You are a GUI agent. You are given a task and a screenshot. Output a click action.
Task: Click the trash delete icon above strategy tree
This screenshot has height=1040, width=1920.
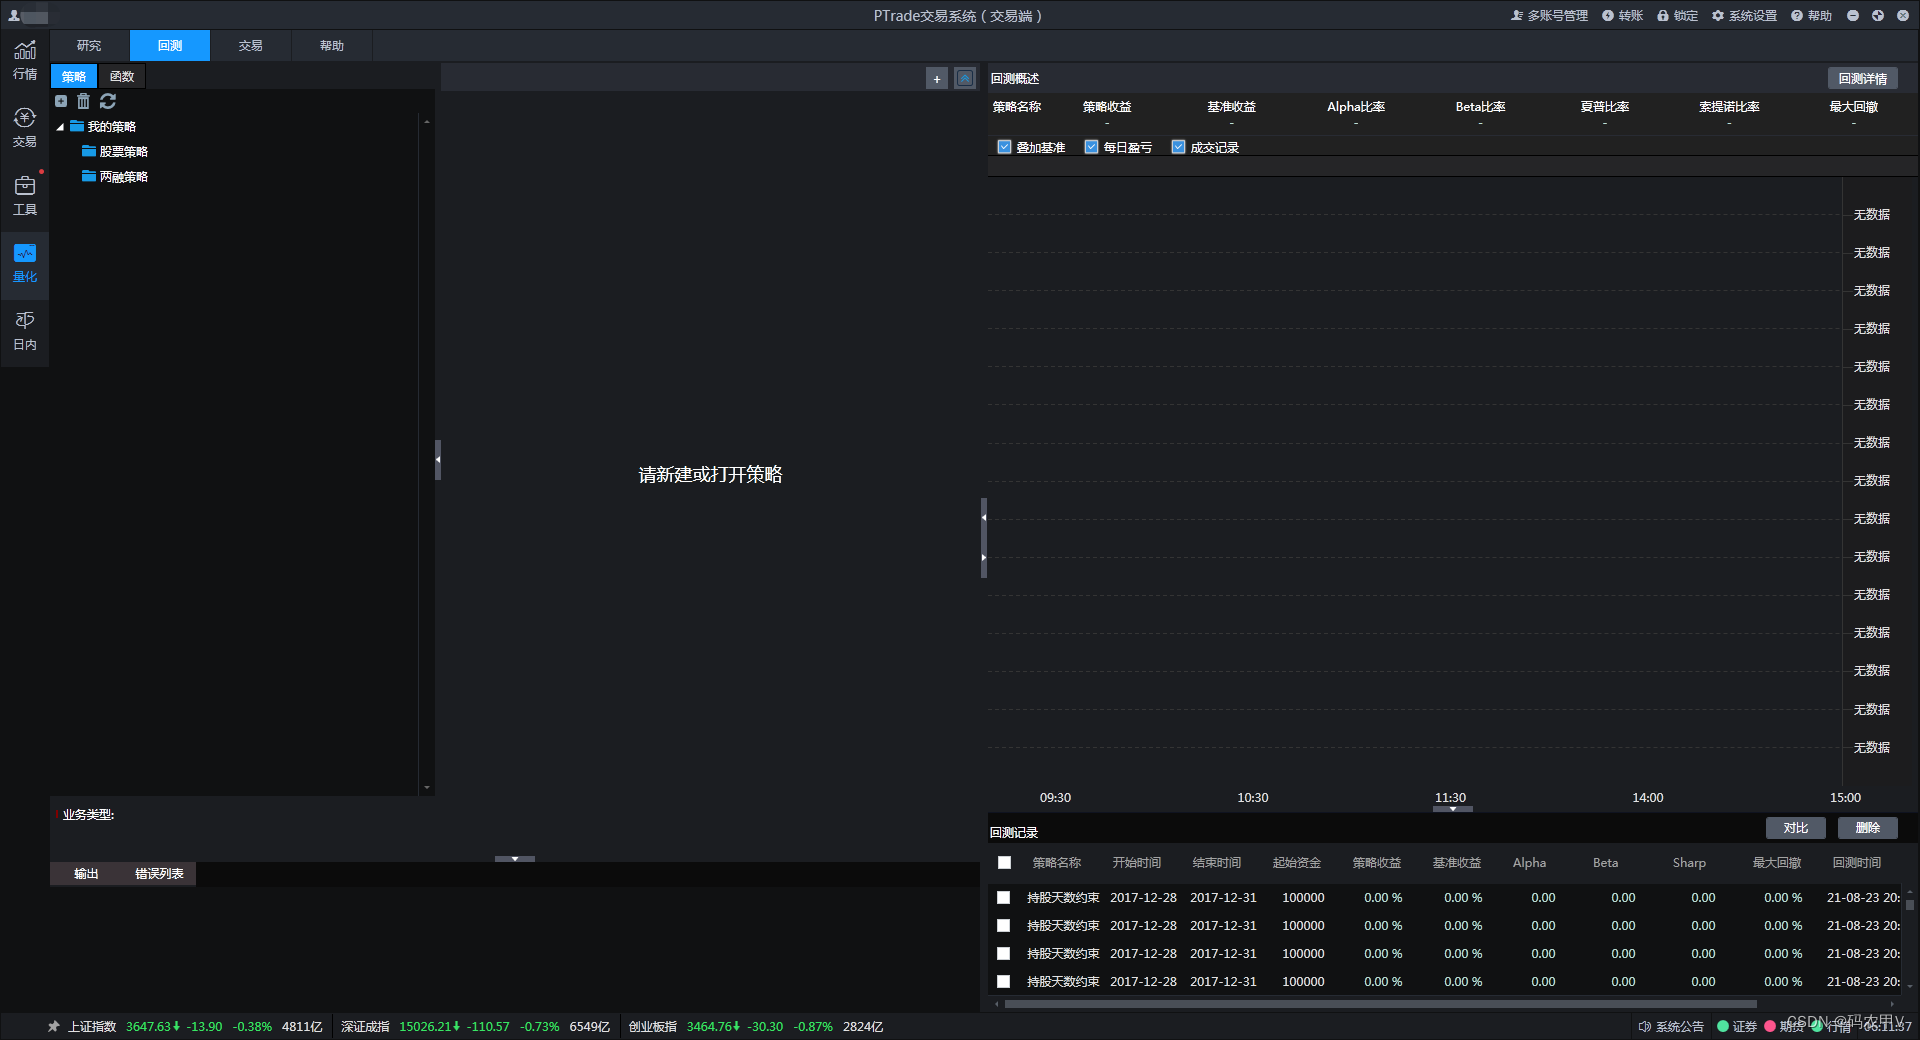pyautogui.click(x=84, y=101)
